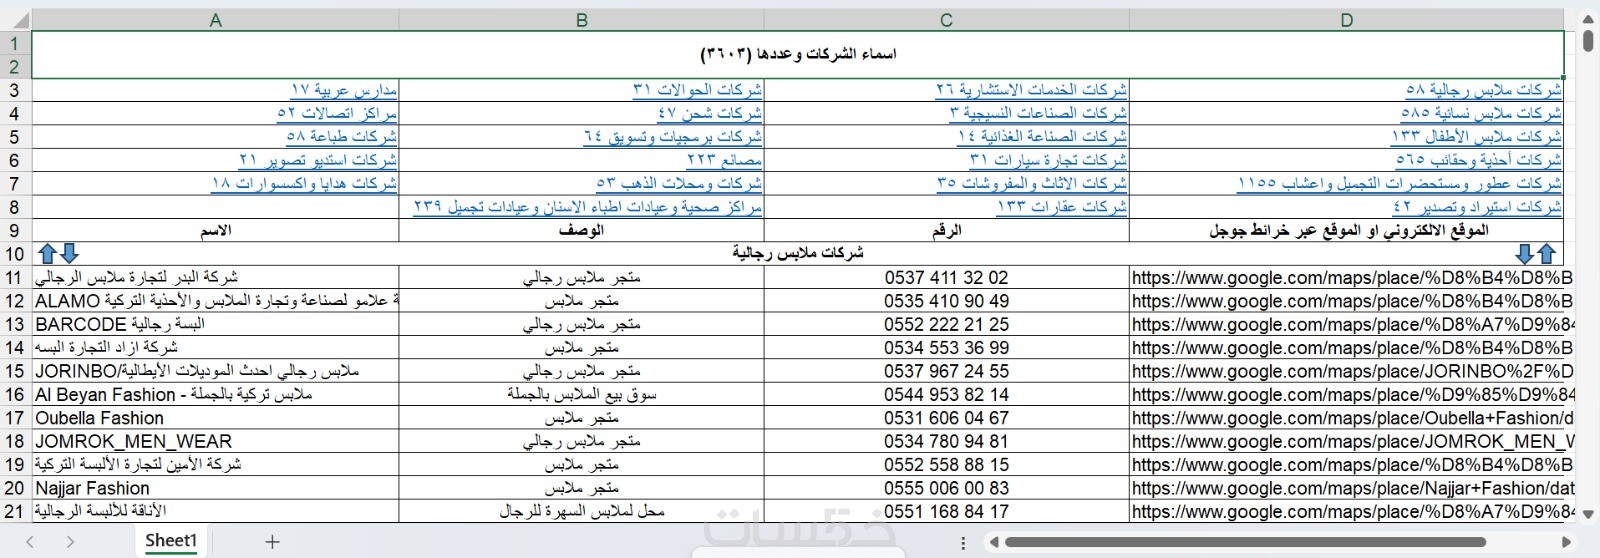This screenshot has width=1600, height=558.
Task: Open the link 'مراكز اتصالات ٥٢'
Action: (x=337, y=113)
